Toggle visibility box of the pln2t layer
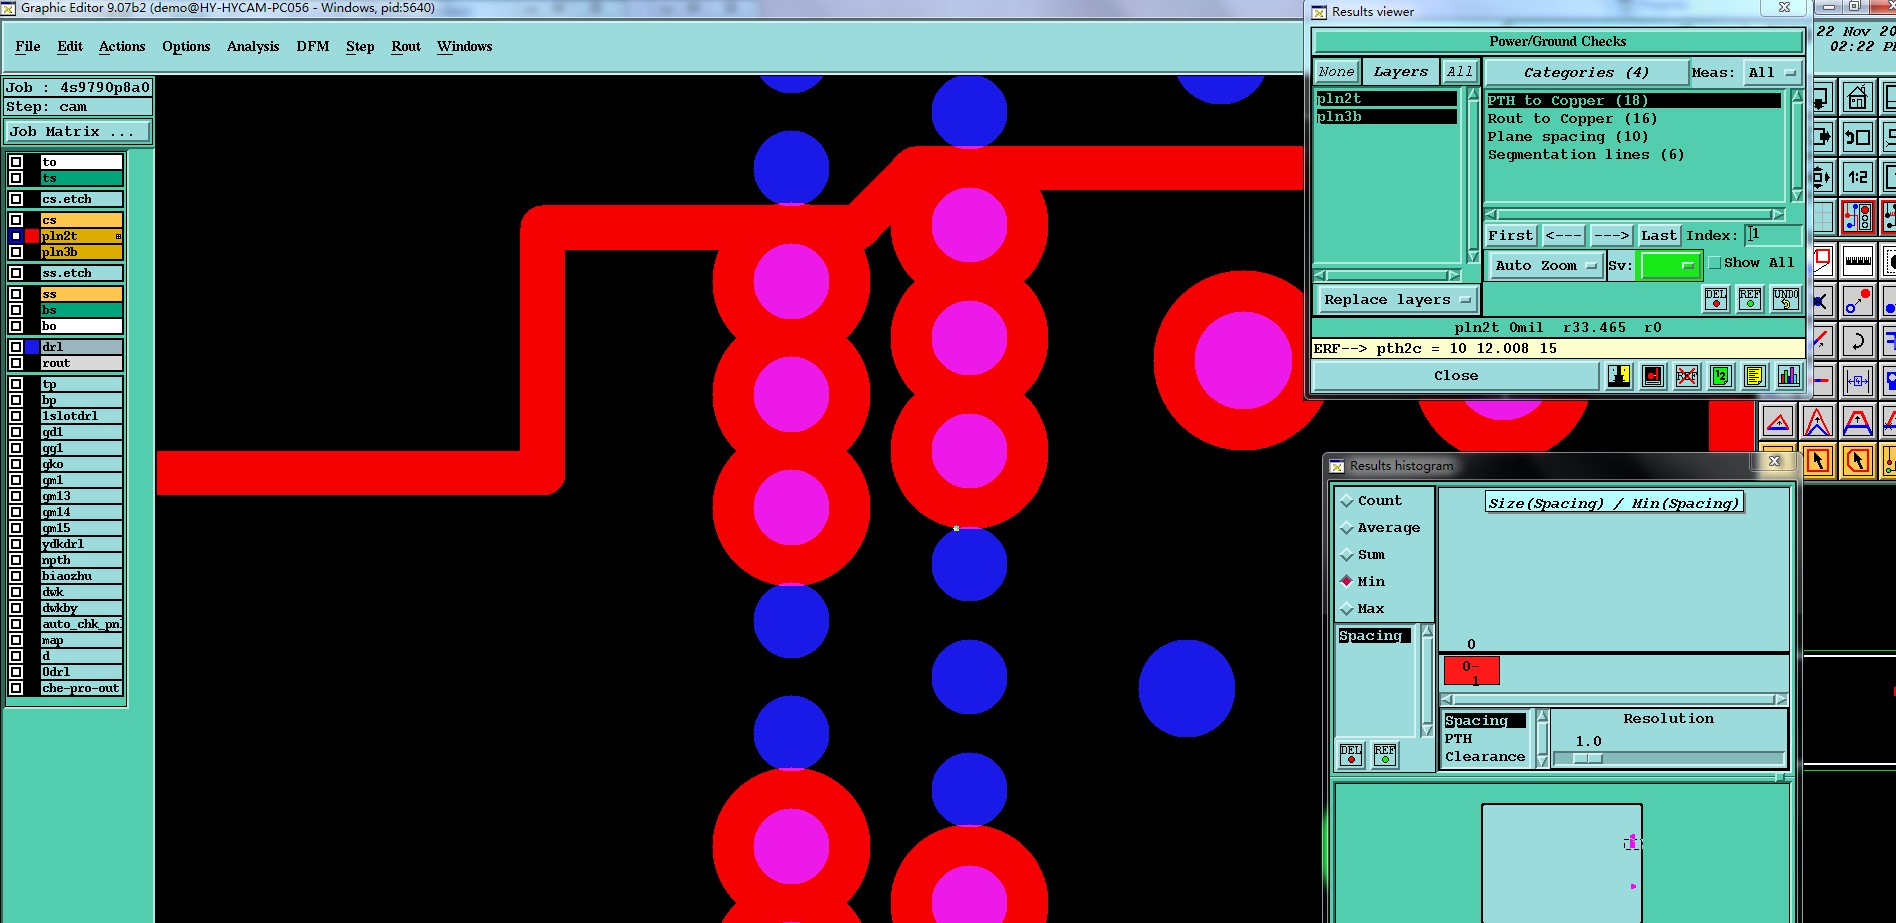This screenshot has height=923, width=1896. pyautogui.click(x=16, y=236)
